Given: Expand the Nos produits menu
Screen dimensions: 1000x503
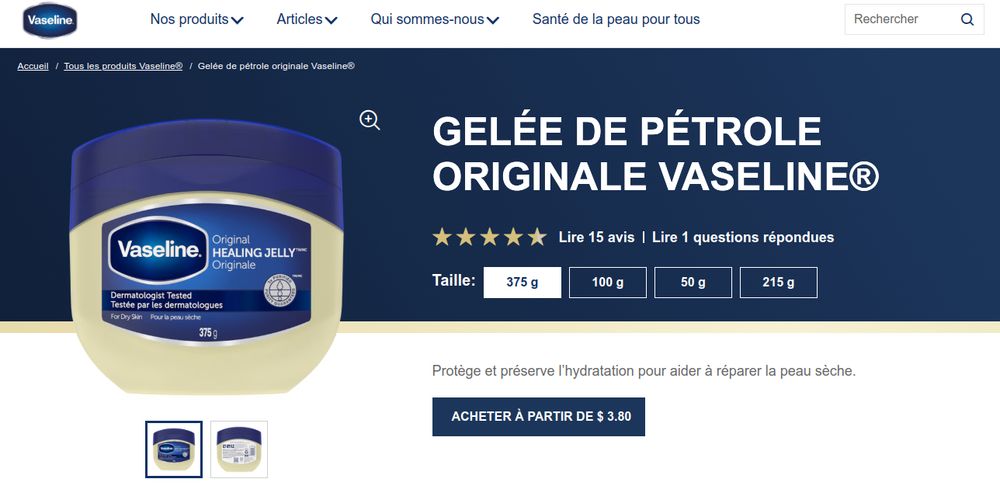Looking at the screenshot, I should pyautogui.click(x=196, y=19).
